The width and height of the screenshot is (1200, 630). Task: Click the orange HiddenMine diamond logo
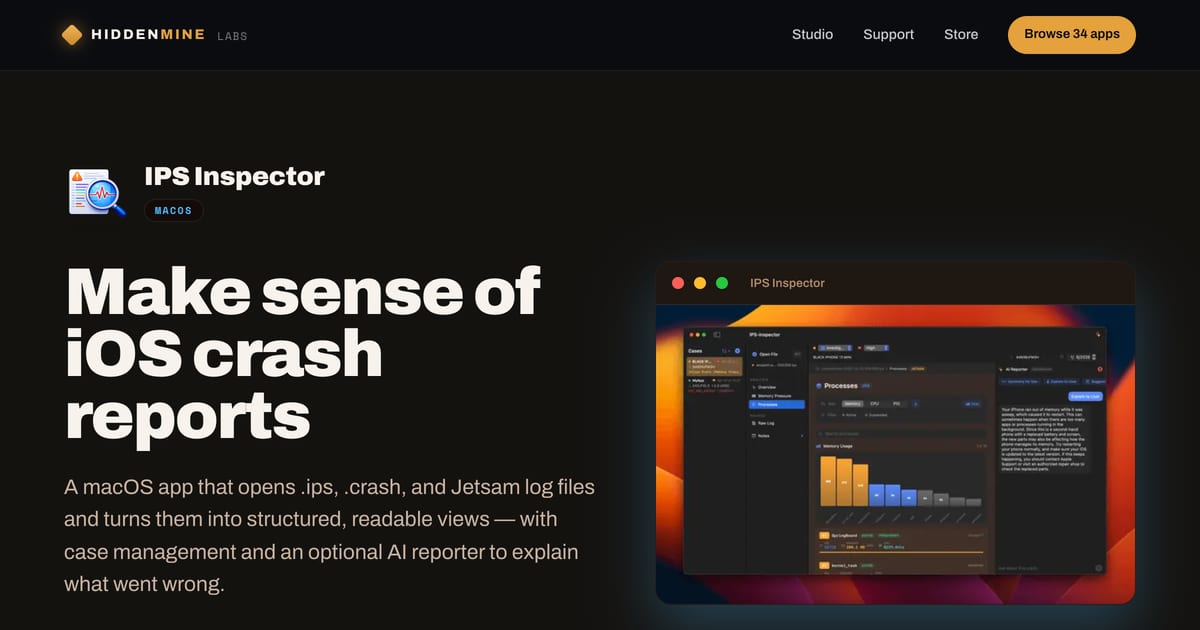point(72,35)
